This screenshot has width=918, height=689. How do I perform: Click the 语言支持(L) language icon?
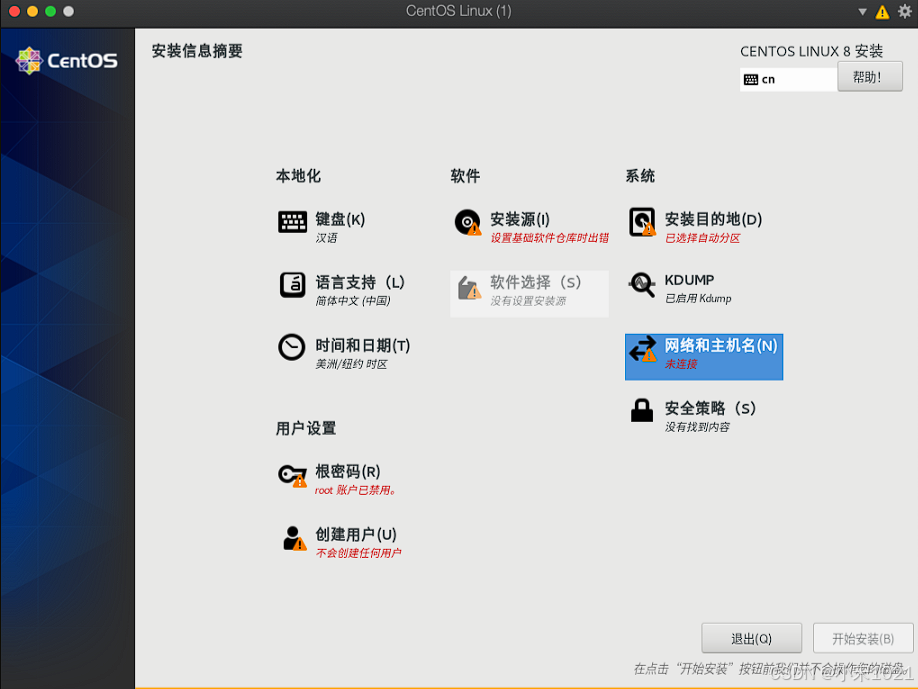[x=292, y=285]
